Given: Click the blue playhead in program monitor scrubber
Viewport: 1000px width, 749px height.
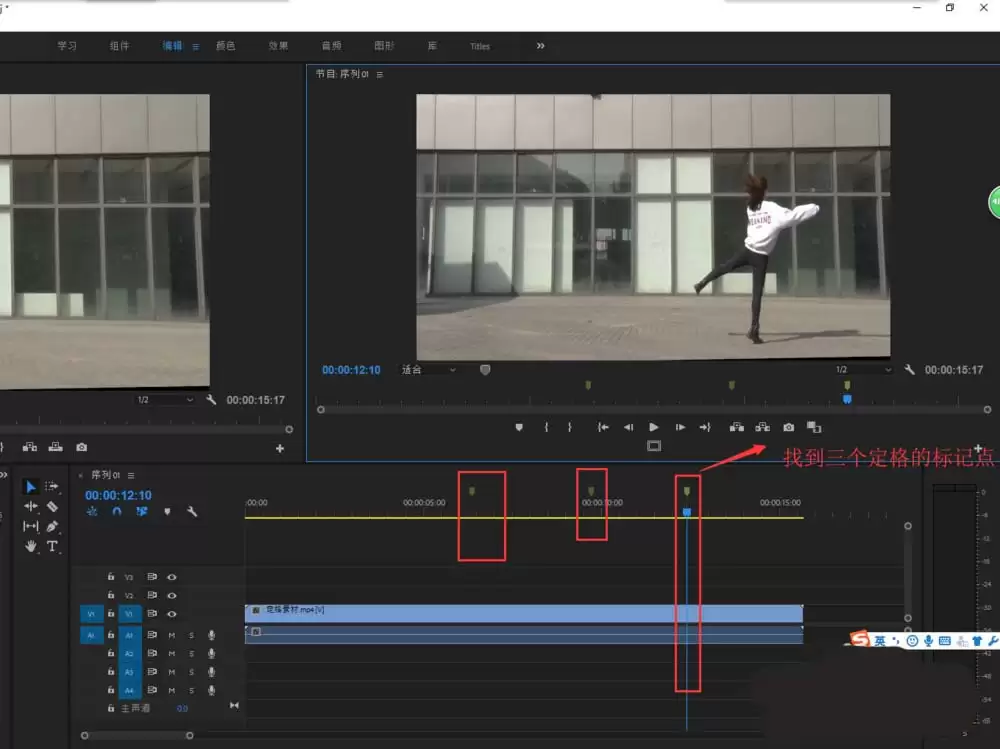Looking at the screenshot, I should click(x=847, y=398).
